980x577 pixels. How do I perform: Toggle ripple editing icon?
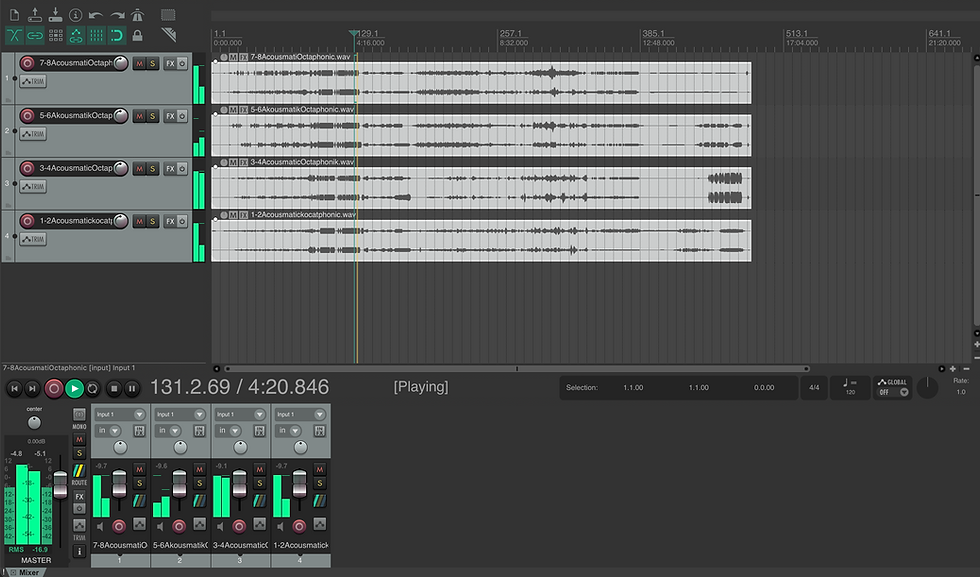click(x=56, y=35)
